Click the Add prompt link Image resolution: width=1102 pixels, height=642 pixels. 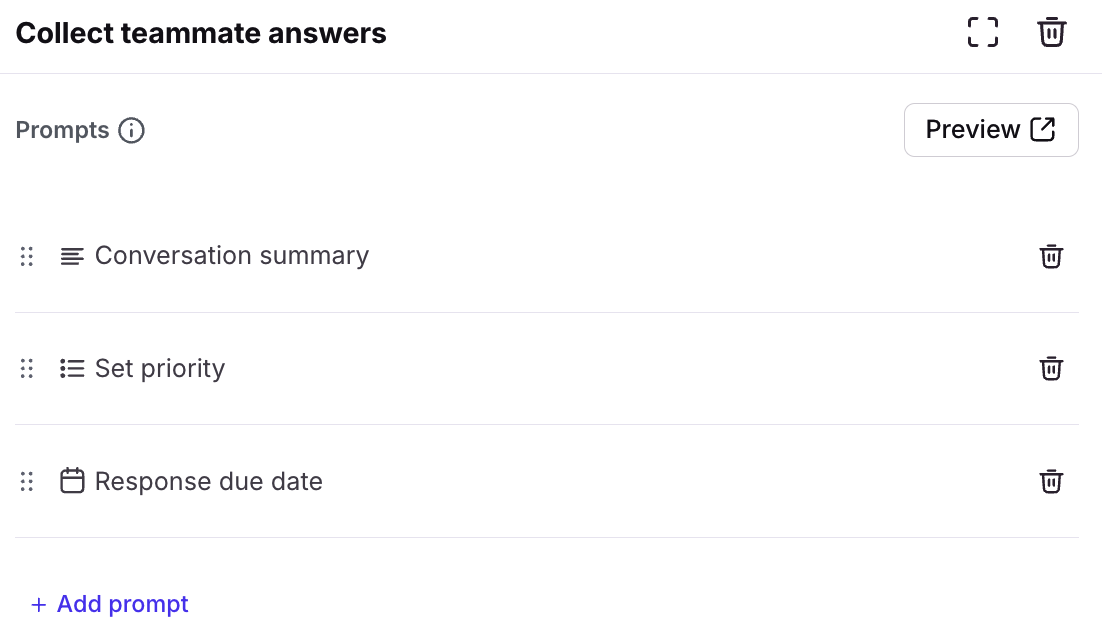tap(122, 604)
